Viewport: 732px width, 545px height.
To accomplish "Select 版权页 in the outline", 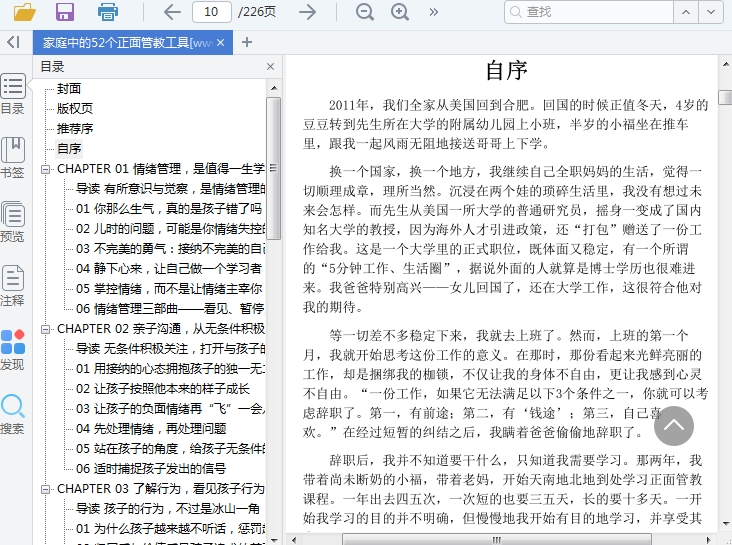I will coord(75,109).
